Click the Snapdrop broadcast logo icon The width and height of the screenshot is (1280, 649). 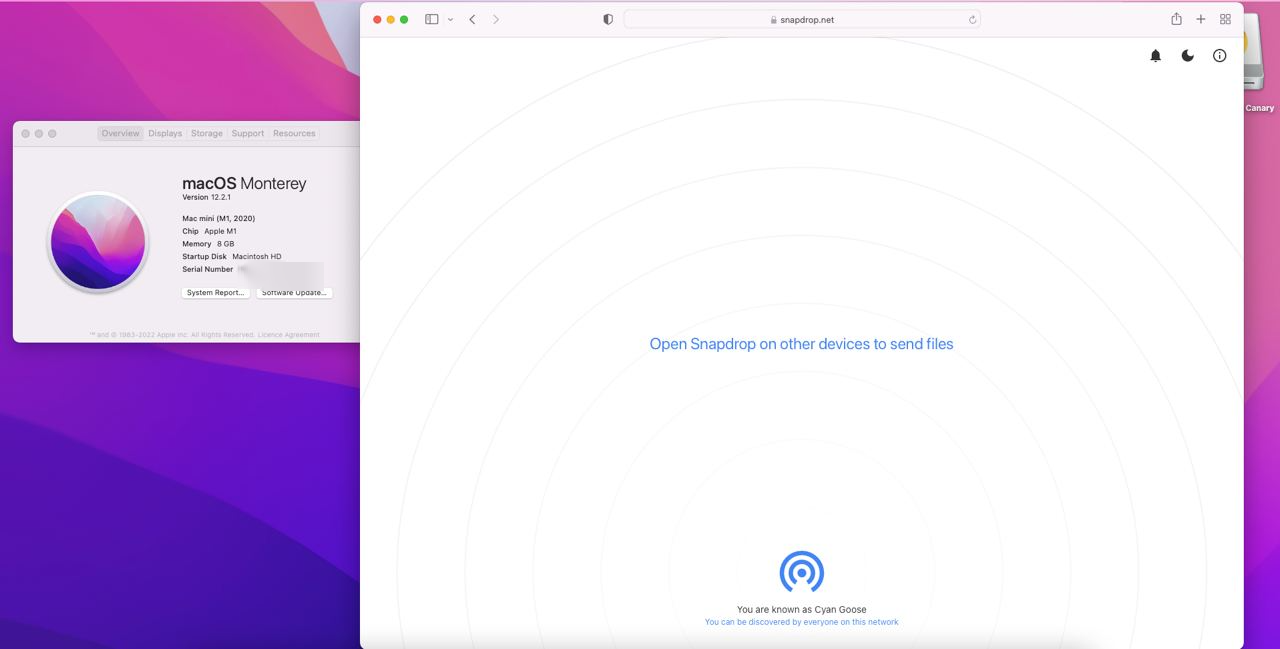coord(802,571)
